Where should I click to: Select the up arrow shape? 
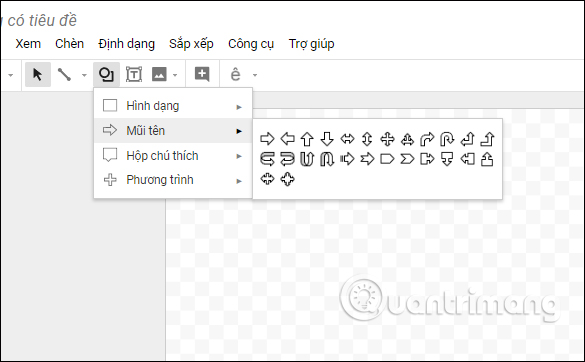click(x=307, y=139)
